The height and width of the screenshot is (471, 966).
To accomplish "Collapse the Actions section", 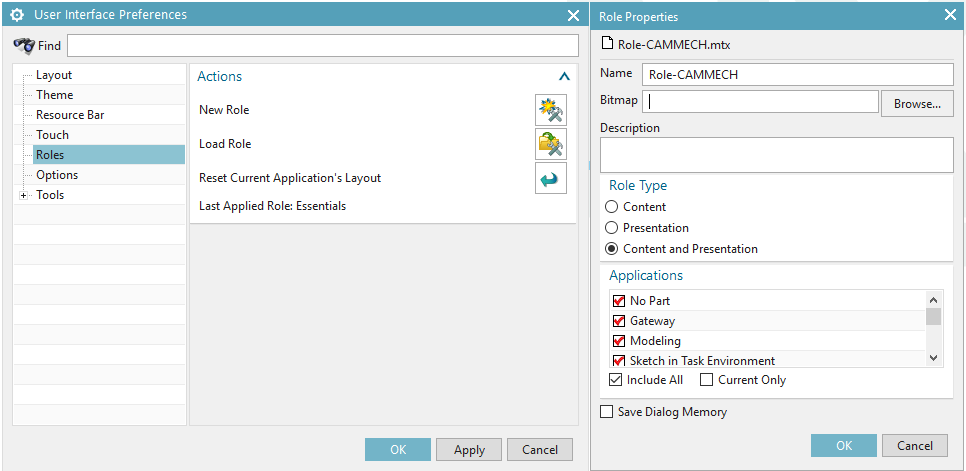I will point(564,77).
